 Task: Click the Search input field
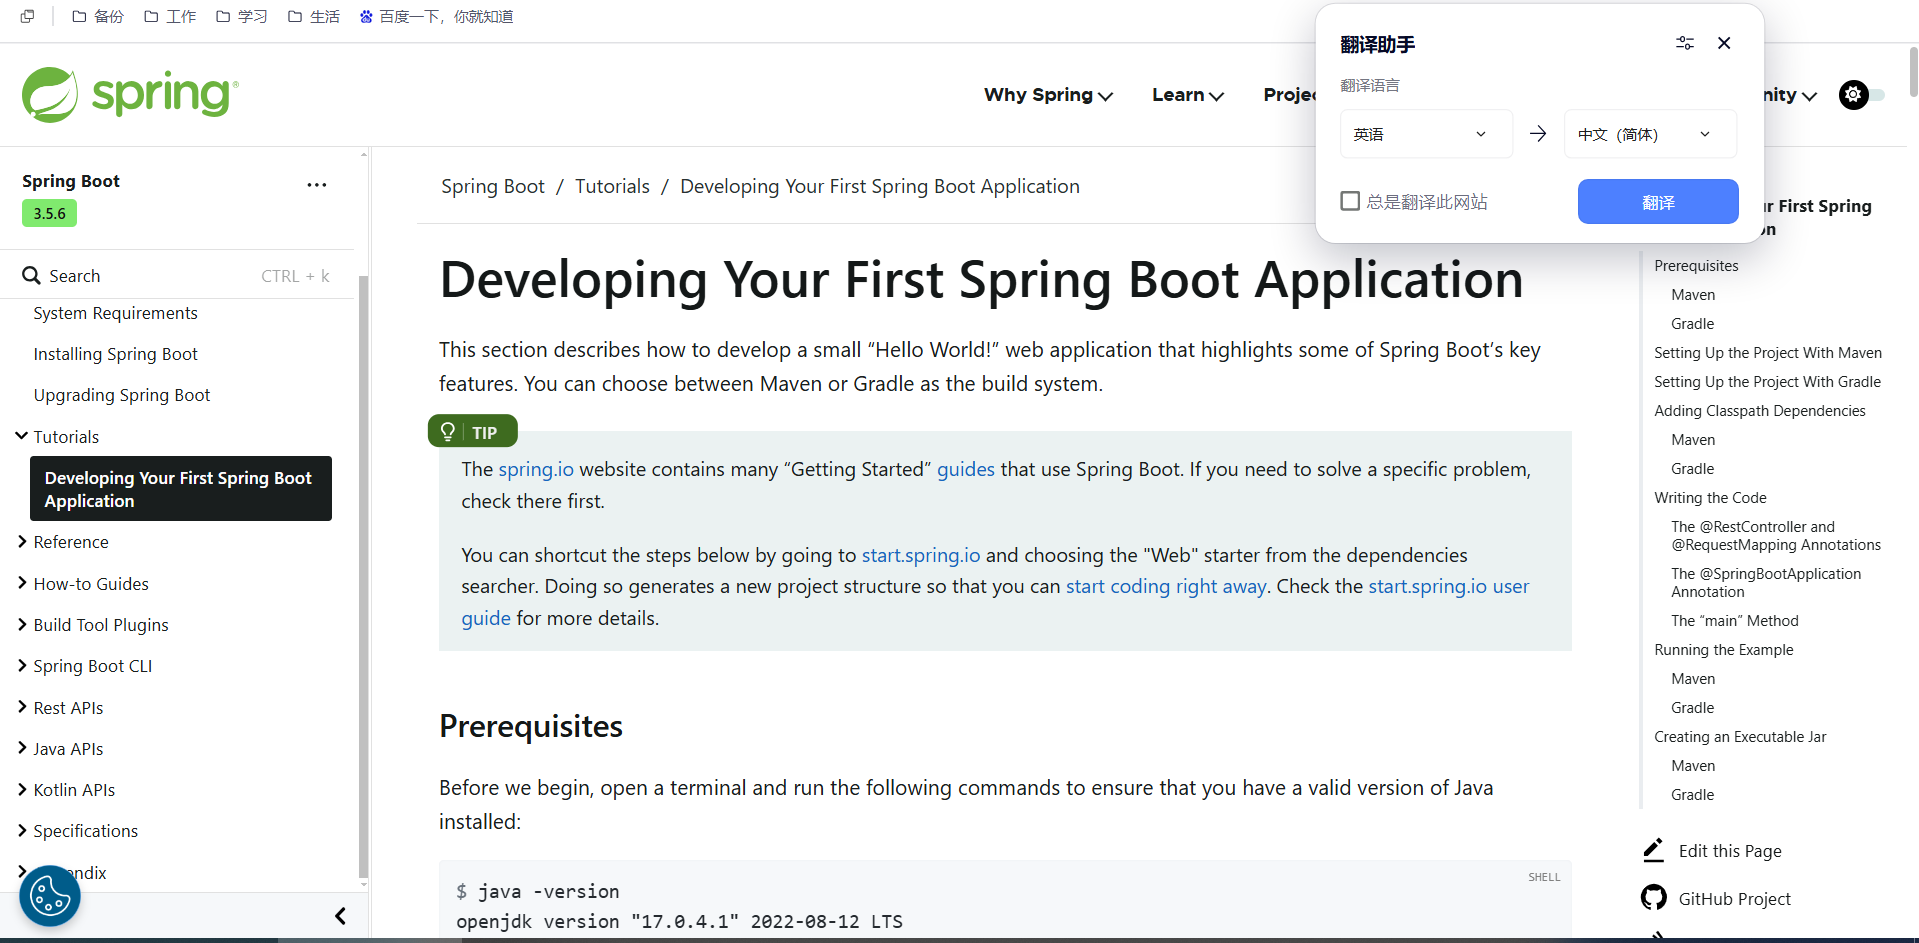pos(178,276)
